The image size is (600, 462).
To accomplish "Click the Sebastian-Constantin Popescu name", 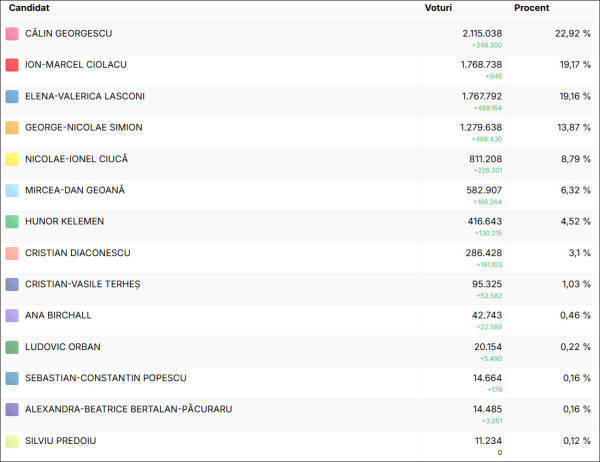I will point(106,378).
